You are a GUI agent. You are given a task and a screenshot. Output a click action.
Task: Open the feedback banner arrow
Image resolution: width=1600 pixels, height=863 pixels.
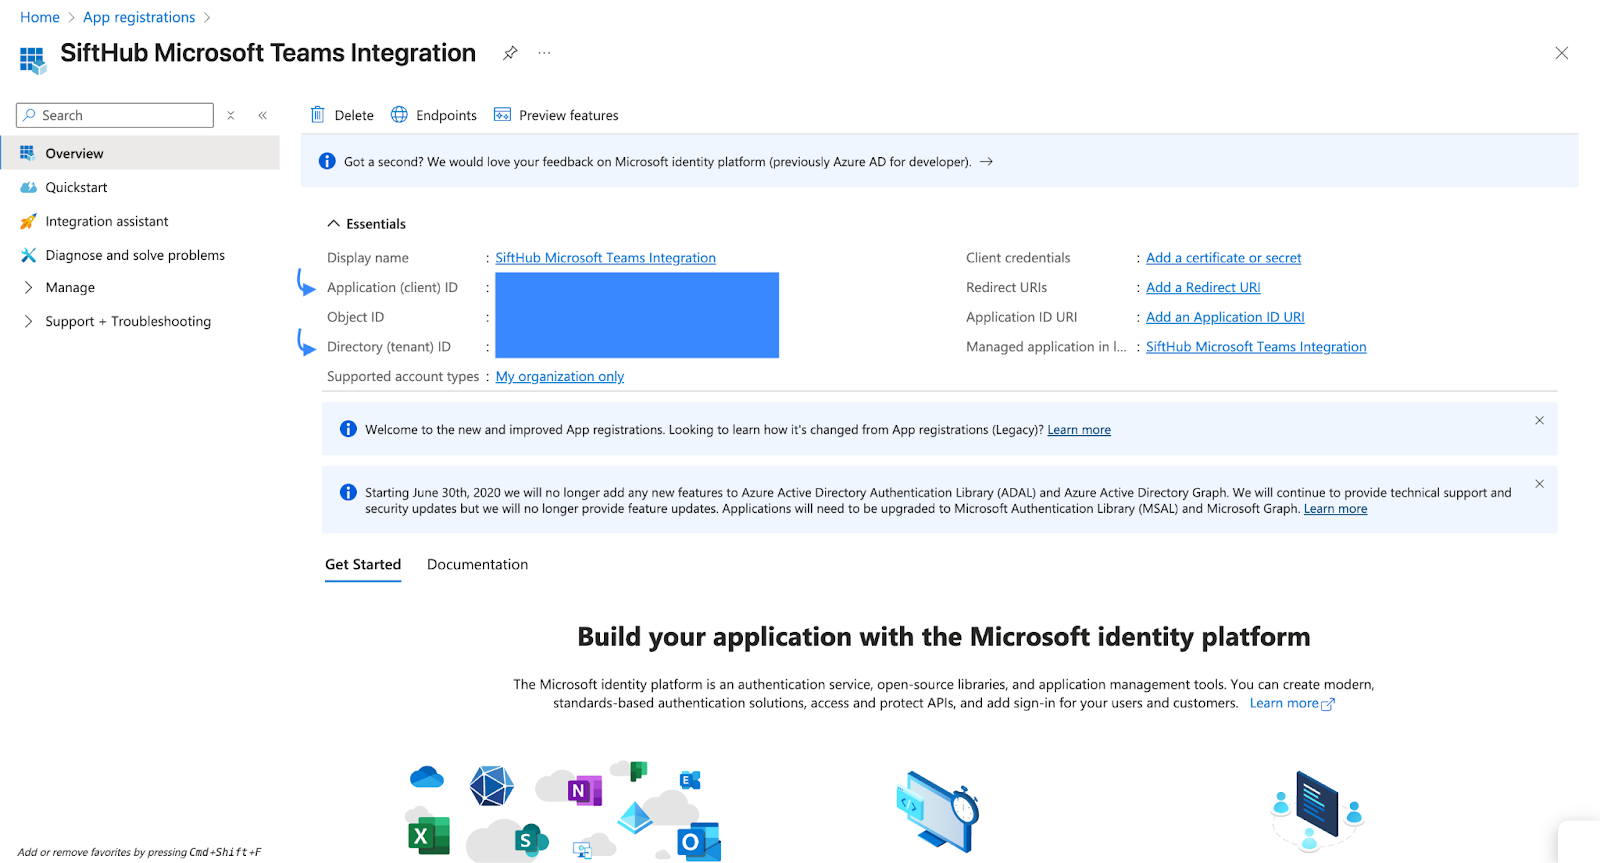point(986,162)
